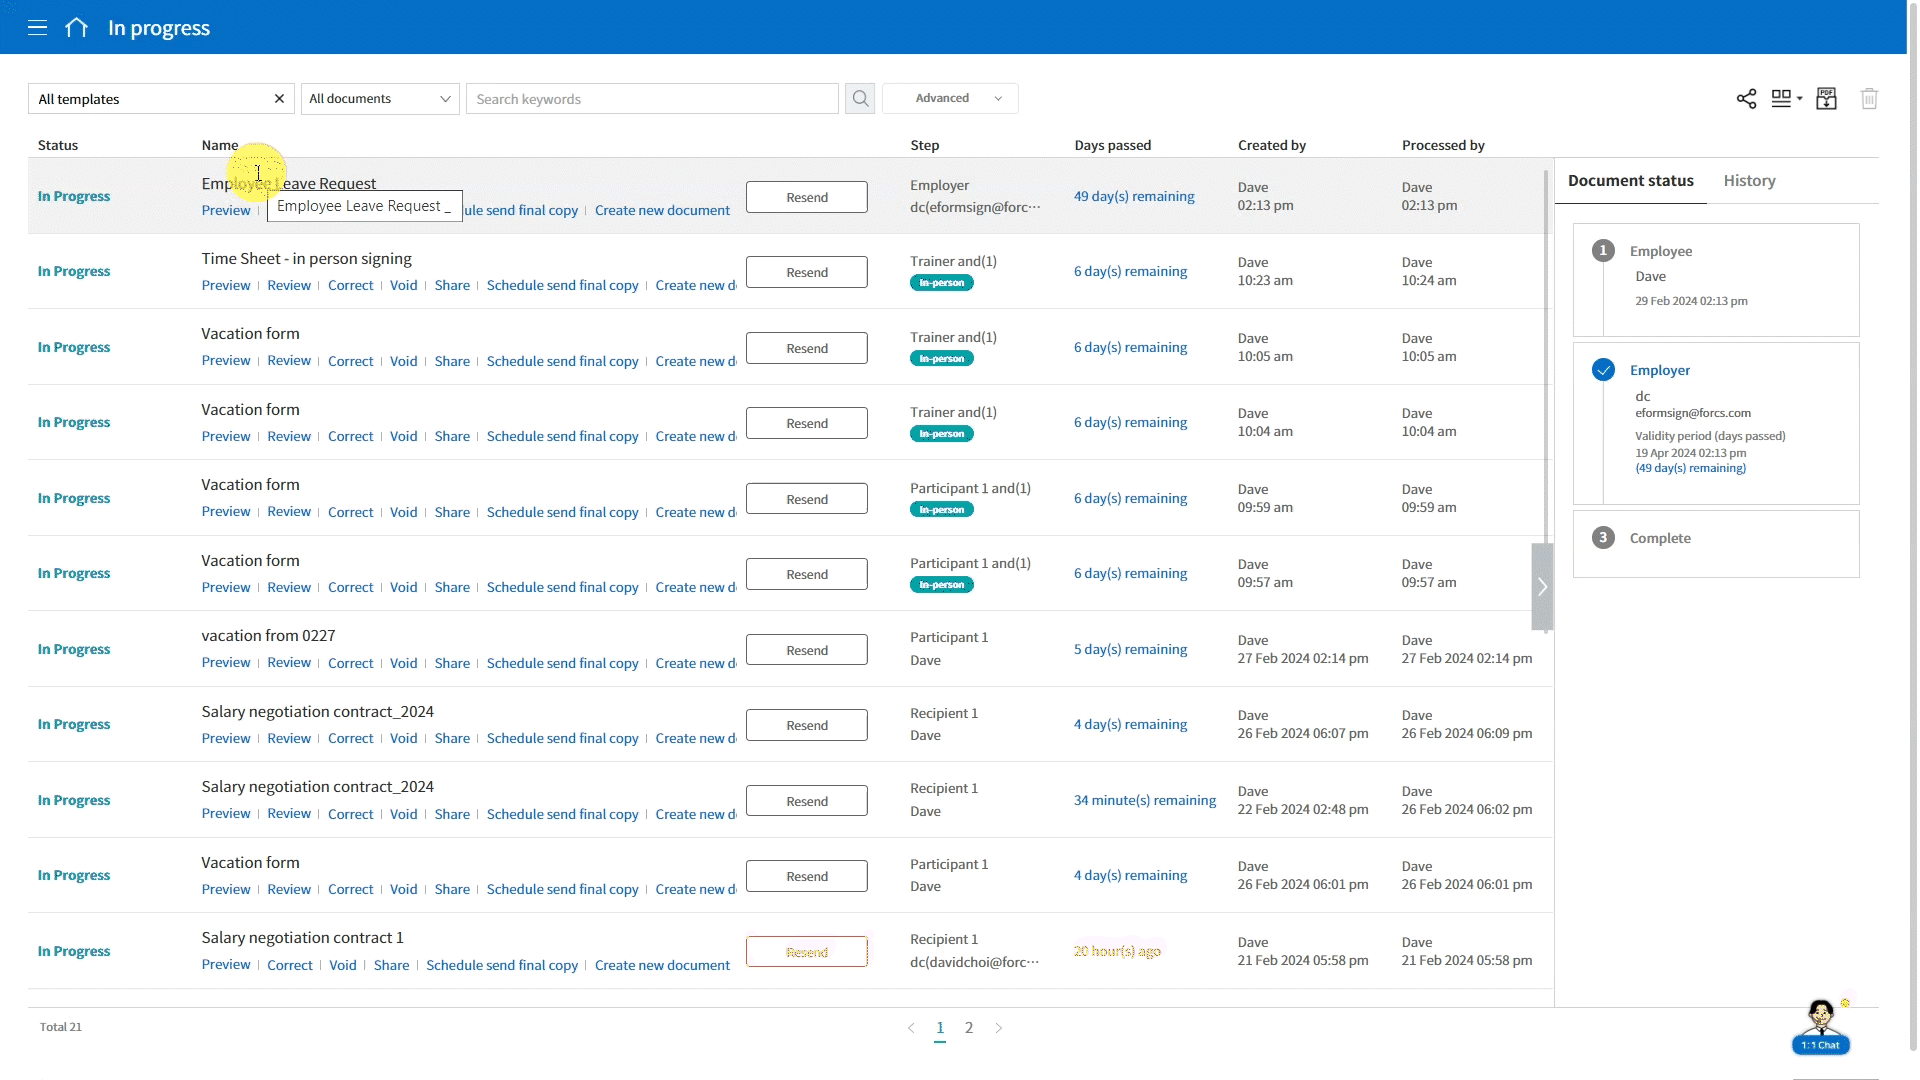Select page 1 in pagination
1920x1080 pixels.
[x=940, y=1028]
